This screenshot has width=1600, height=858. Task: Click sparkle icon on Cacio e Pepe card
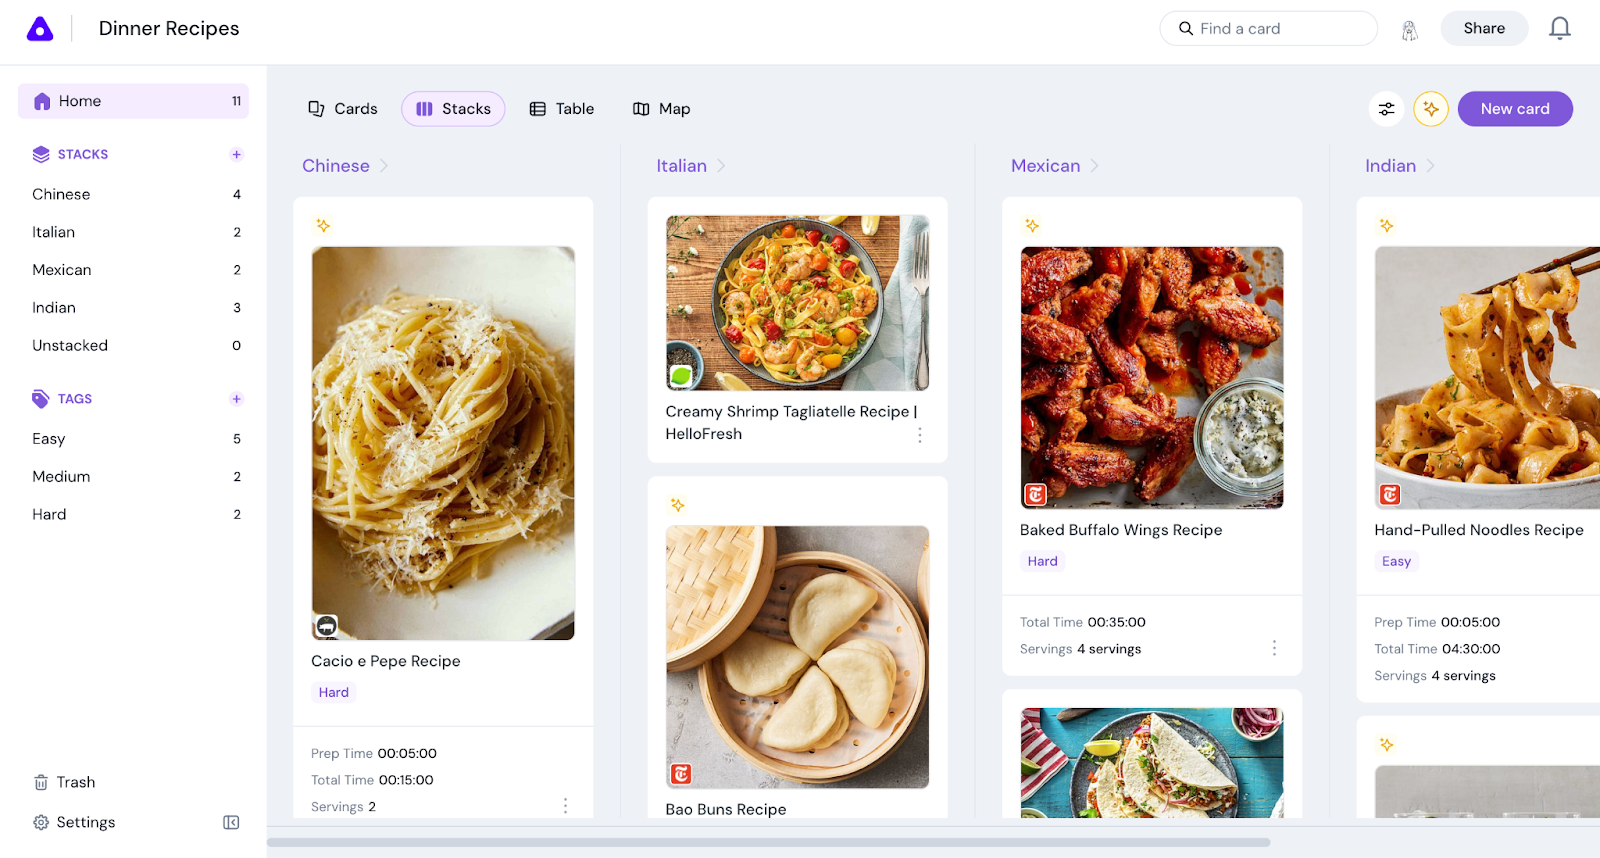(x=323, y=226)
